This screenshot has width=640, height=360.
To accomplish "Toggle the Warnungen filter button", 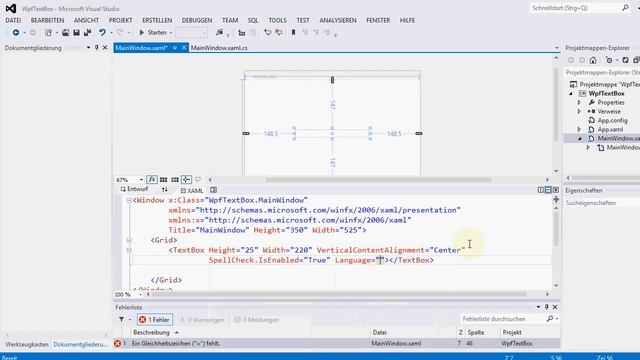I will pos(202,320).
